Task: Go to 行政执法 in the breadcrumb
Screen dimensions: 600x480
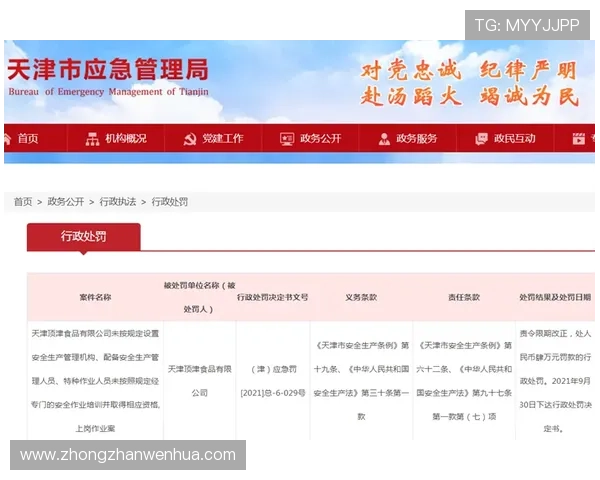Action: point(118,202)
